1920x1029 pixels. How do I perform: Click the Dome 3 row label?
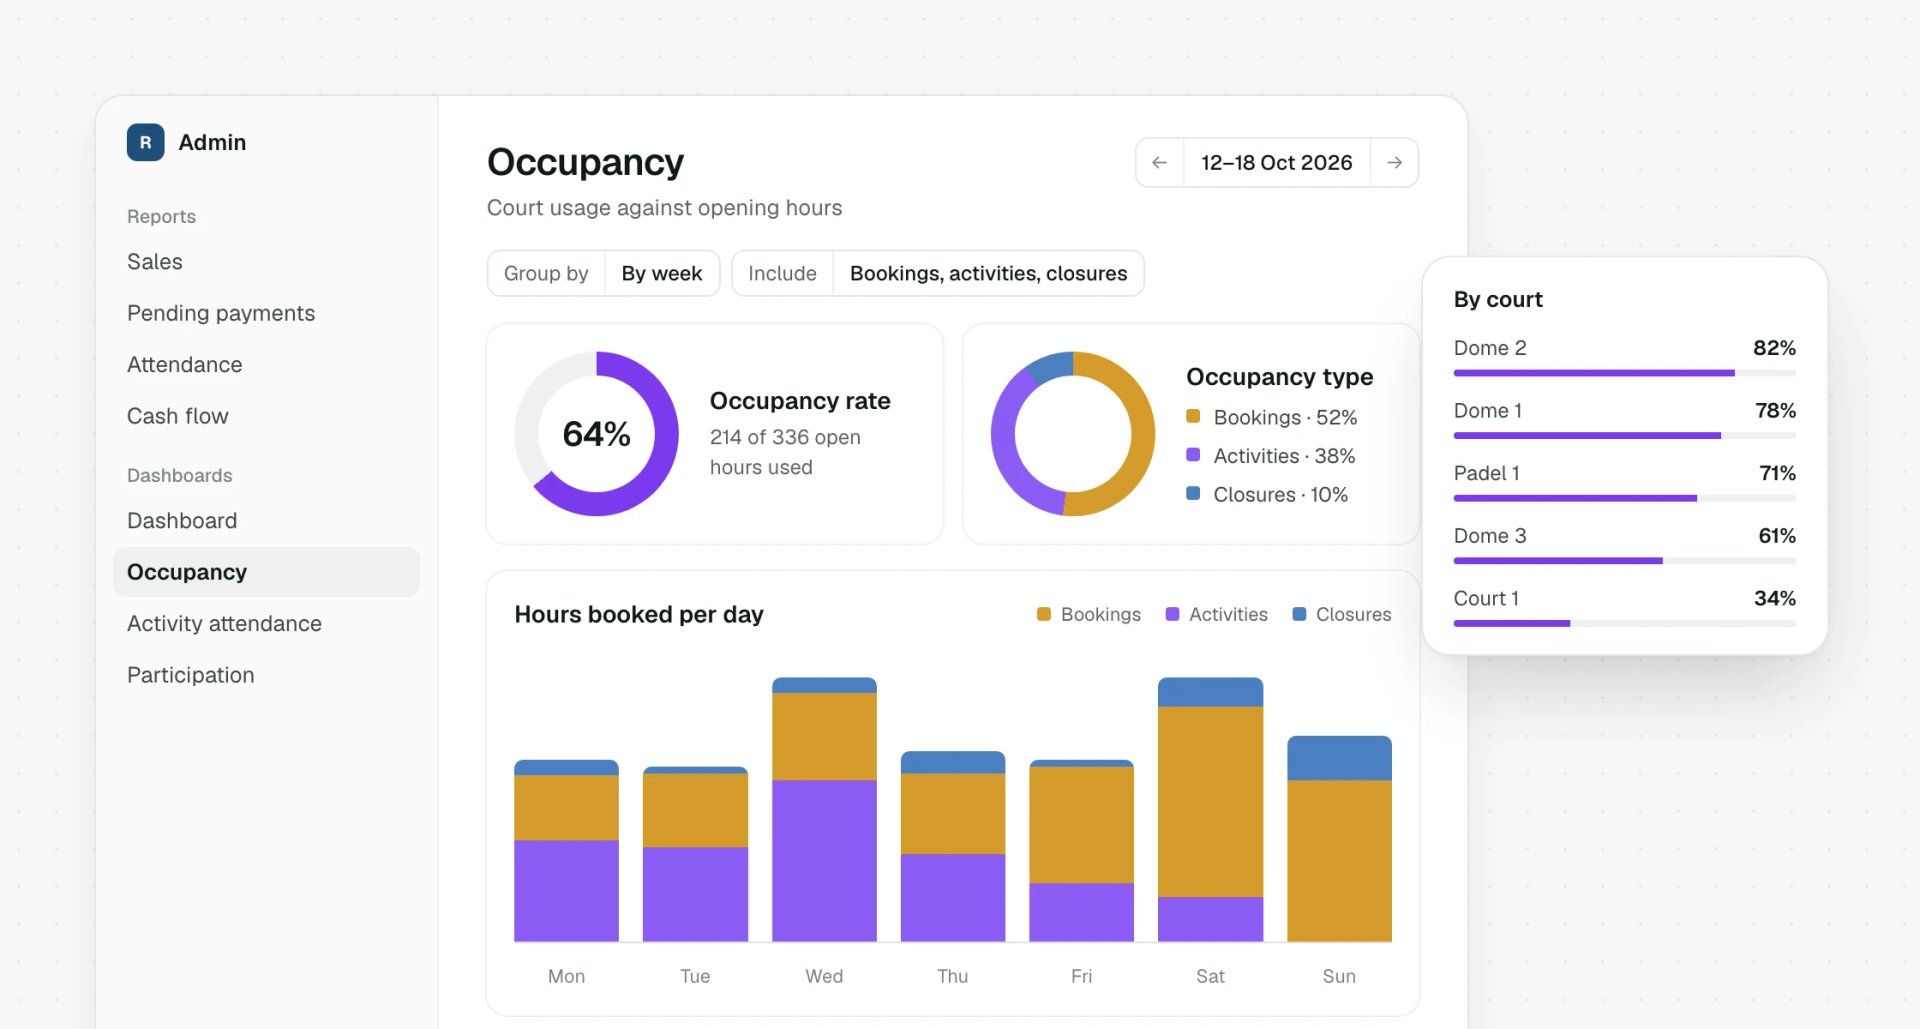pyautogui.click(x=1490, y=536)
